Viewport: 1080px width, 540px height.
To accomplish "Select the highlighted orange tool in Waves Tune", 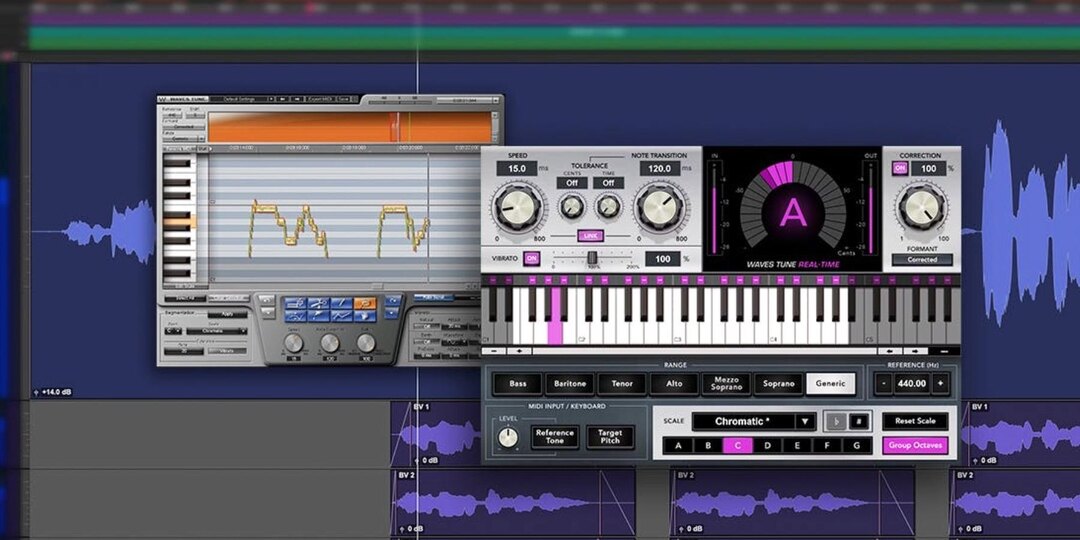I will click(x=365, y=303).
